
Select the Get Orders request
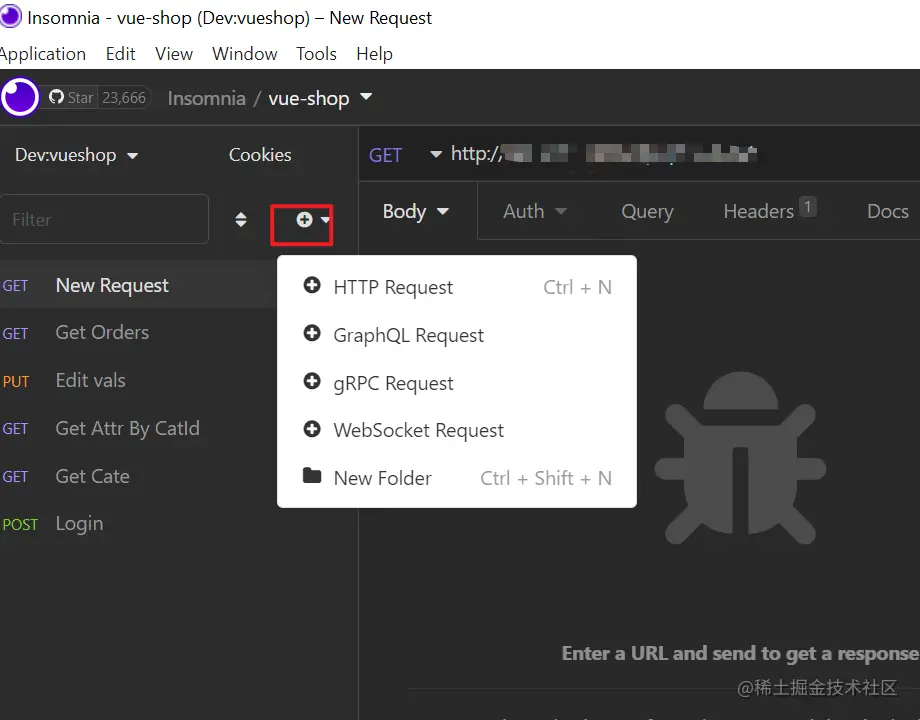pos(138,333)
